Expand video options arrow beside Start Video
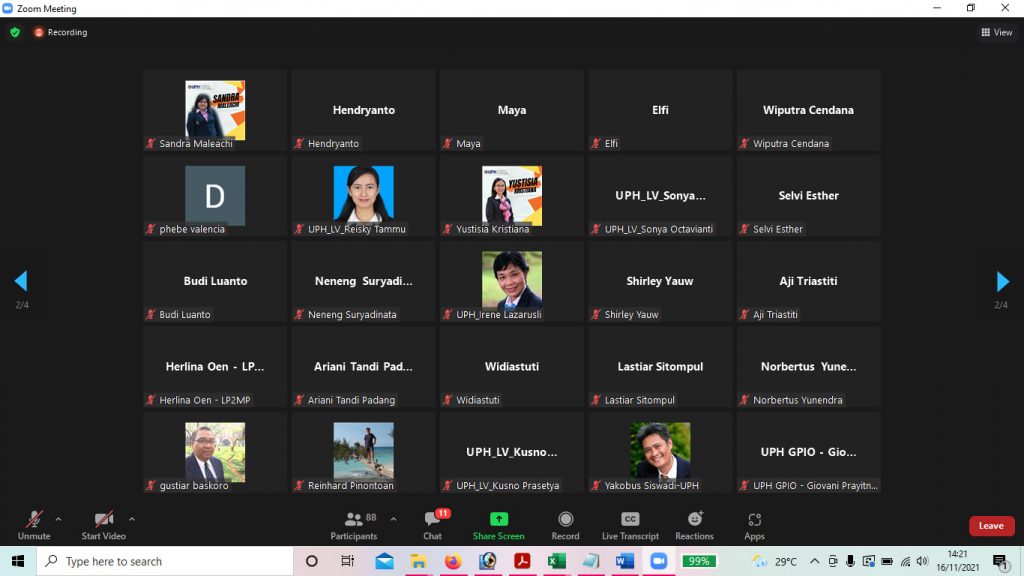Screen dimensions: 1024x576 pos(132,519)
